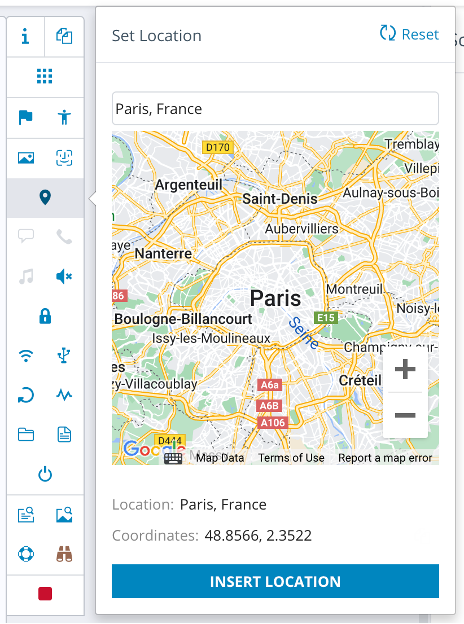
Task: Open the apps grid icon
Action: click(x=45, y=76)
